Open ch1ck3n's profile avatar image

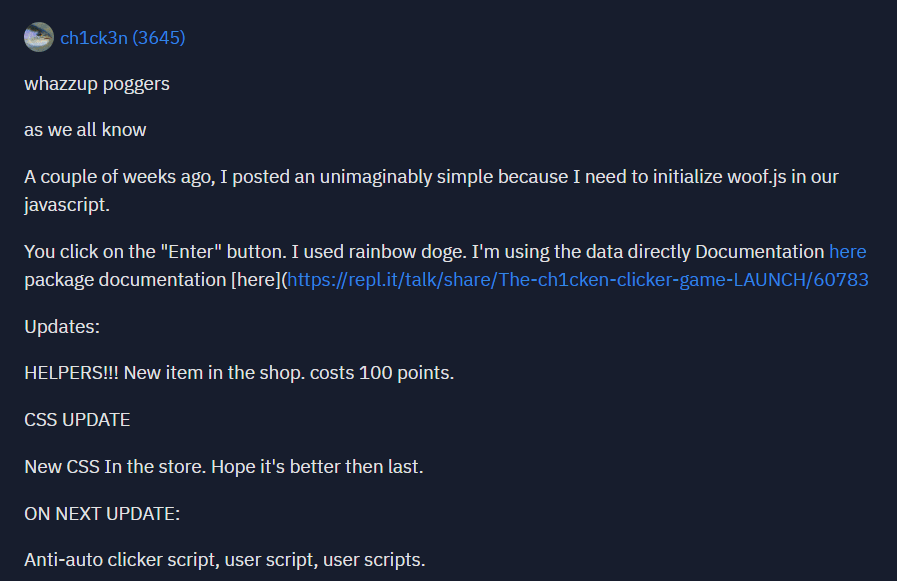click(38, 37)
